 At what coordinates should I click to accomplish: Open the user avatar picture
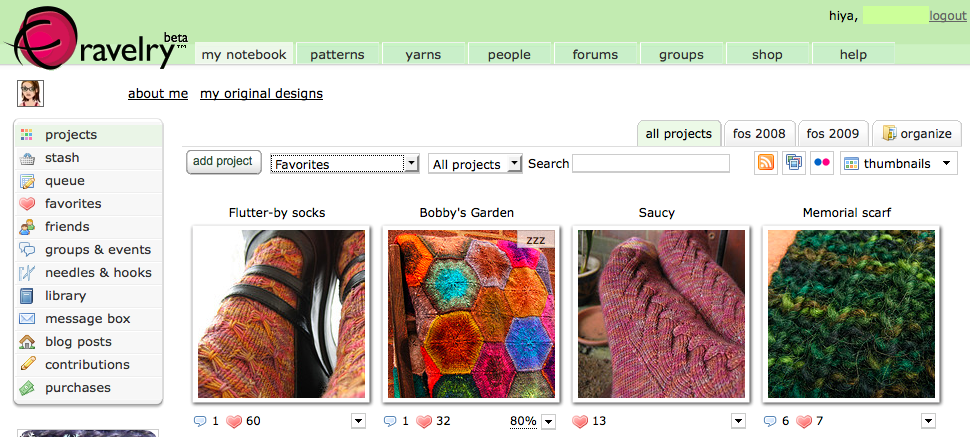30,93
